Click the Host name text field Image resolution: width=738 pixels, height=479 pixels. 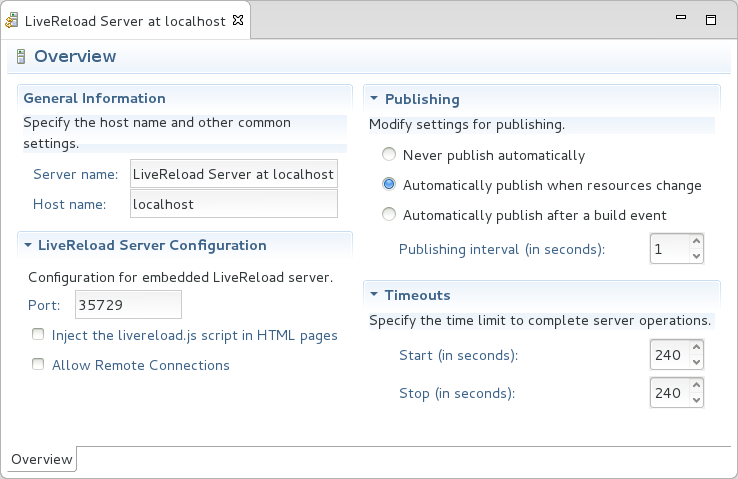point(233,203)
